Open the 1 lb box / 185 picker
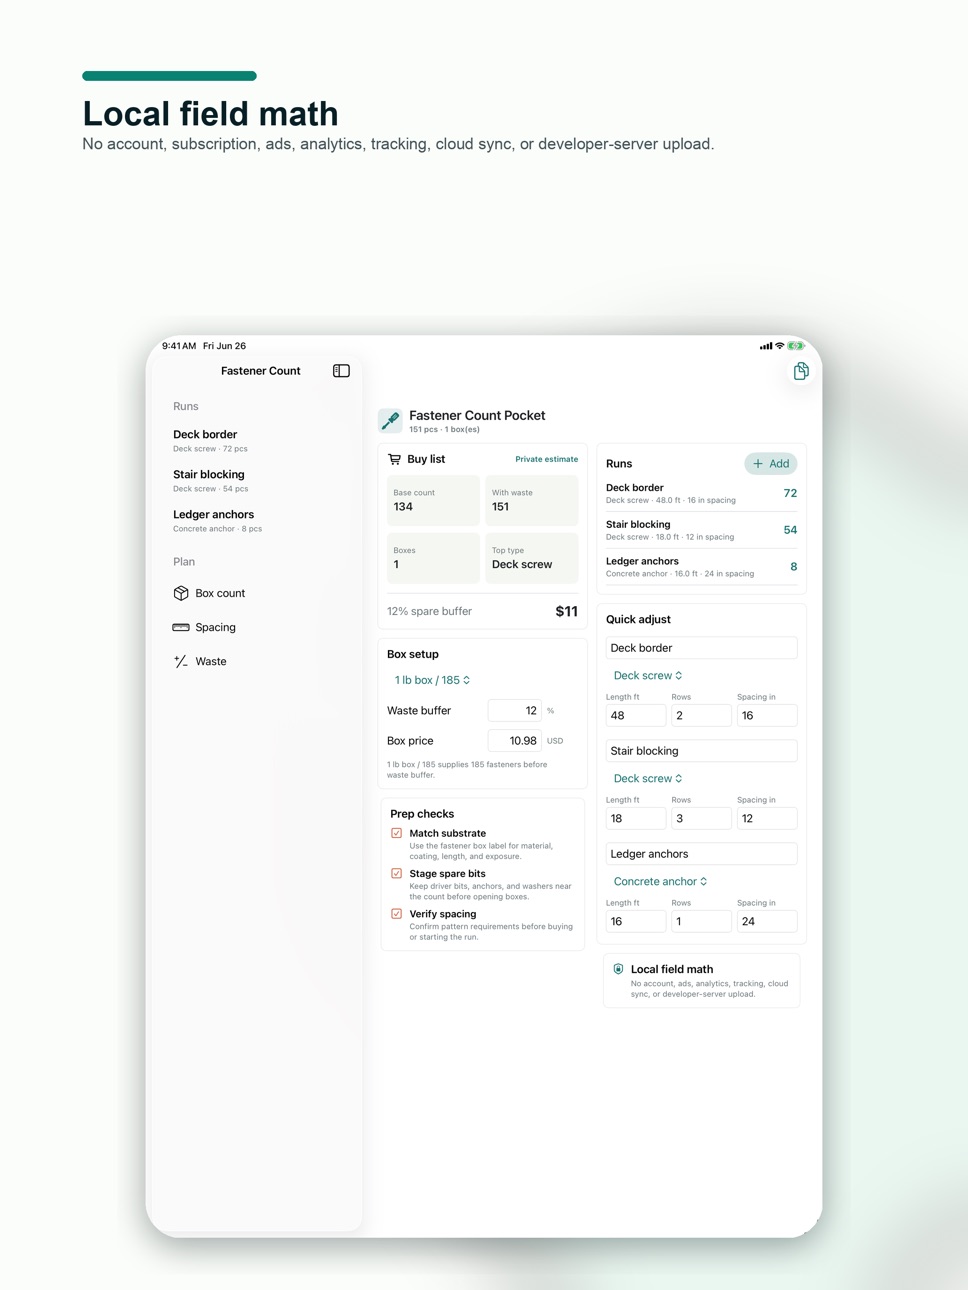The width and height of the screenshot is (968, 1290). click(x=432, y=680)
